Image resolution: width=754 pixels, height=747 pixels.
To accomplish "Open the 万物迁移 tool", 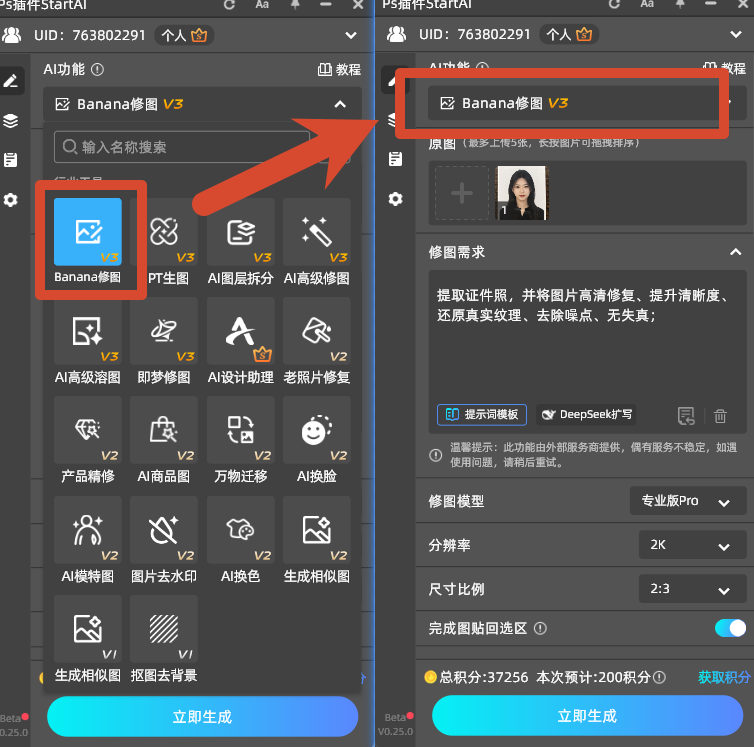I will (240, 430).
